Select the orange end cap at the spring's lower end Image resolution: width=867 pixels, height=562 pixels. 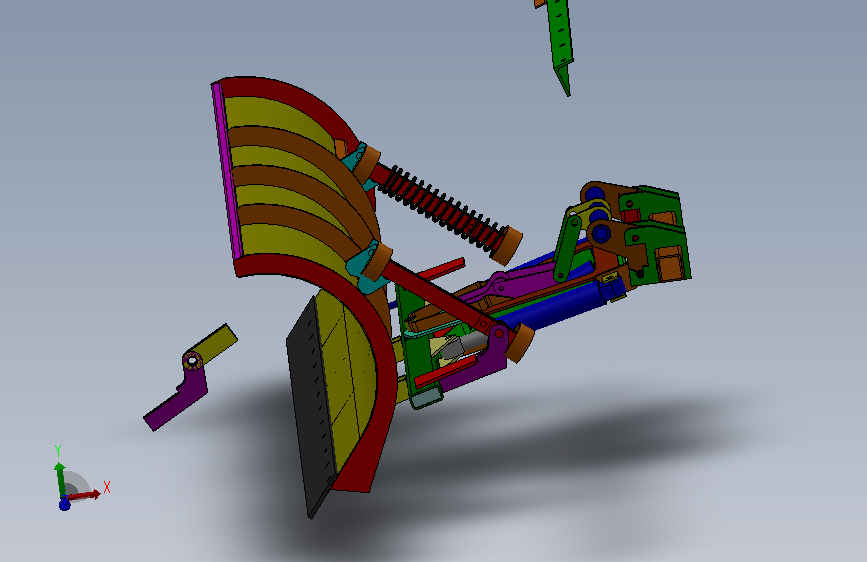506,245
